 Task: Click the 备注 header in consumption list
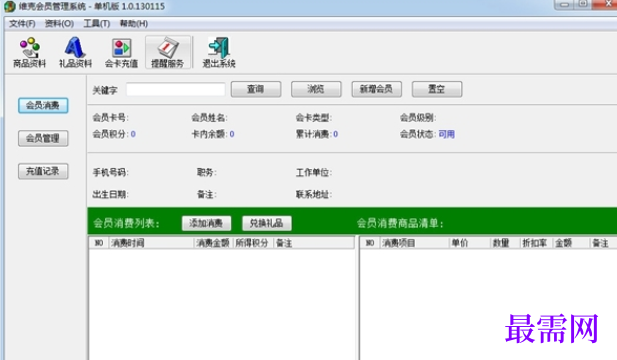pyautogui.click(x=313, y=243)
